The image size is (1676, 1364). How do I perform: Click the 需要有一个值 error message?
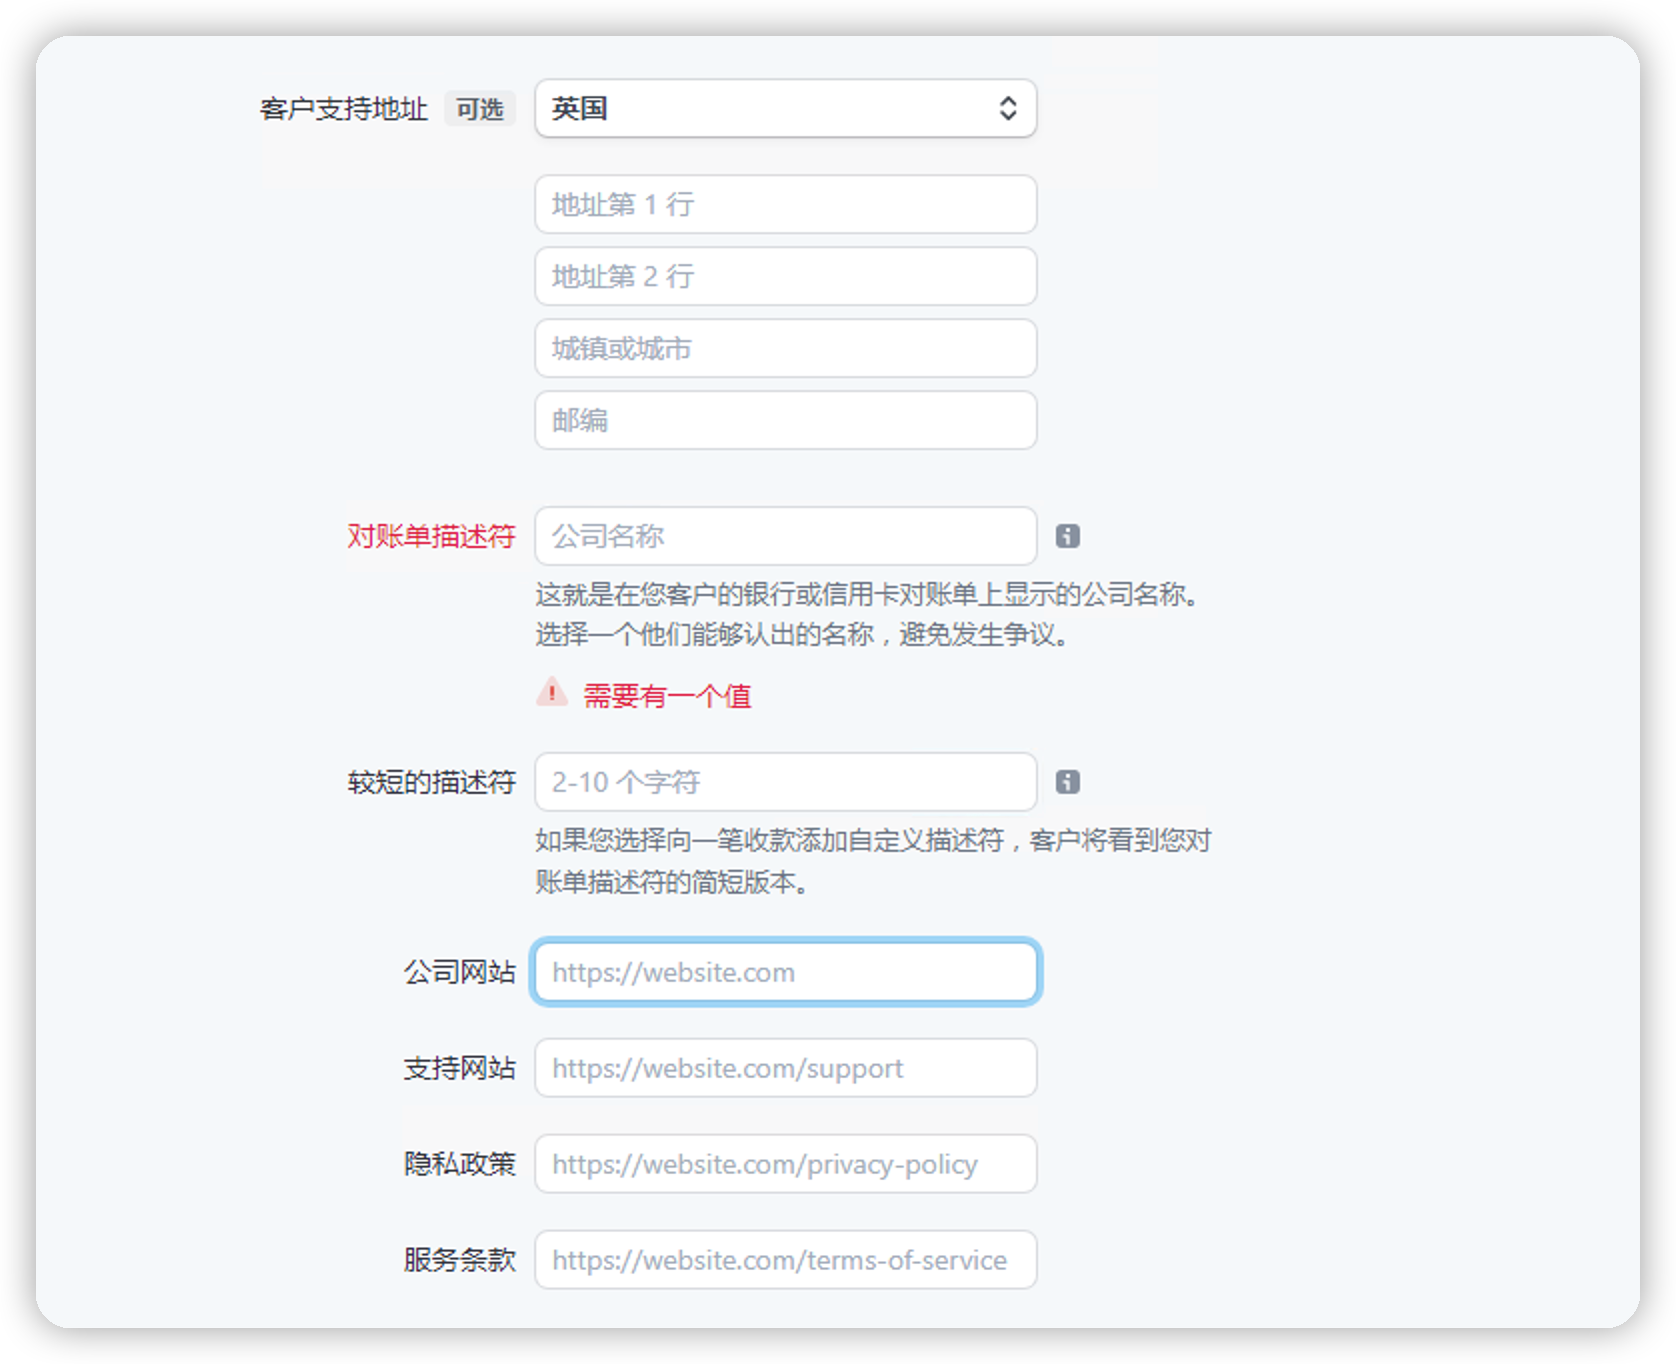(667, 696)
